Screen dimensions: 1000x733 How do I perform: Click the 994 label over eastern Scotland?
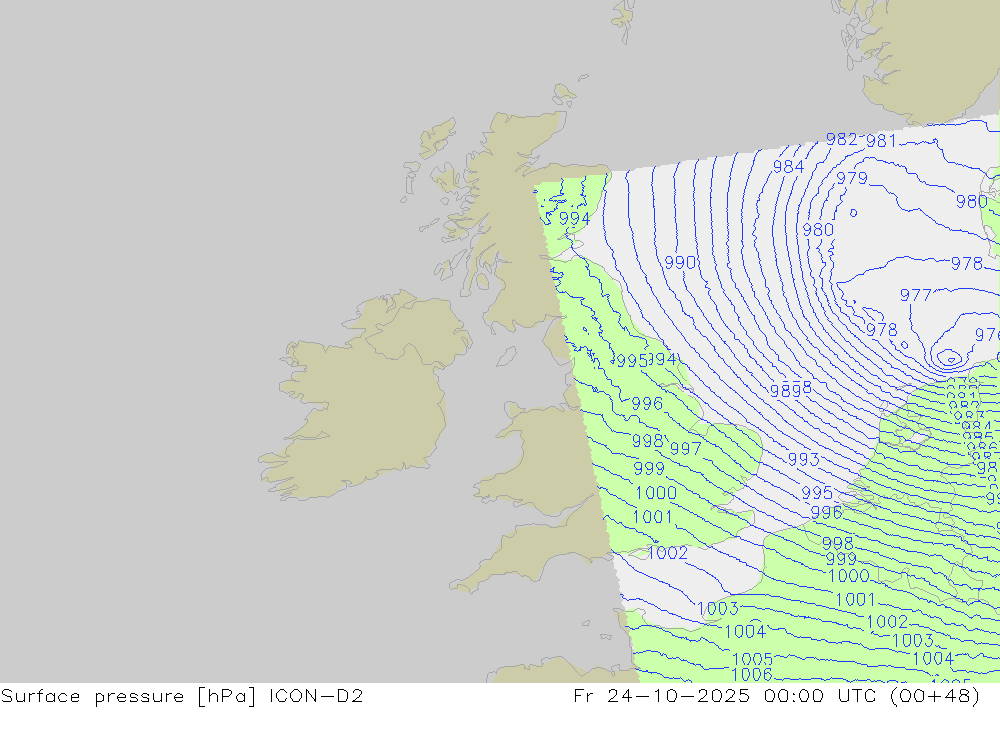coord(575,219)
